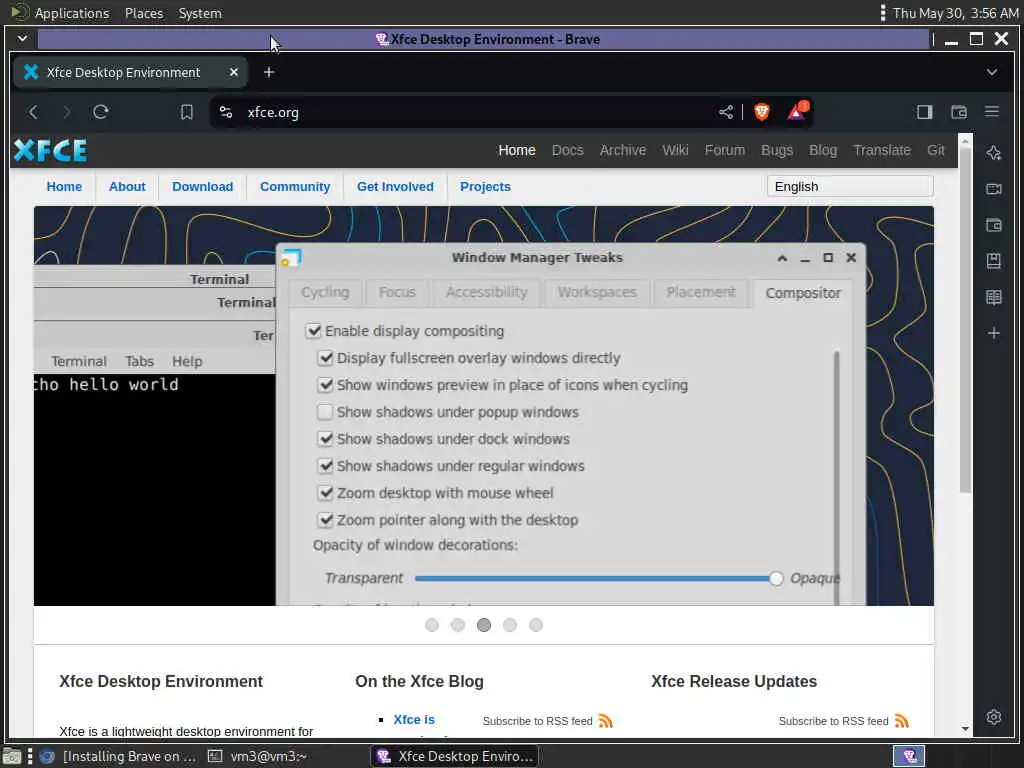This screenshot has width=1024, height=768.
Task: Select fifth carousel dot indicator
Action: pos(536,626)
